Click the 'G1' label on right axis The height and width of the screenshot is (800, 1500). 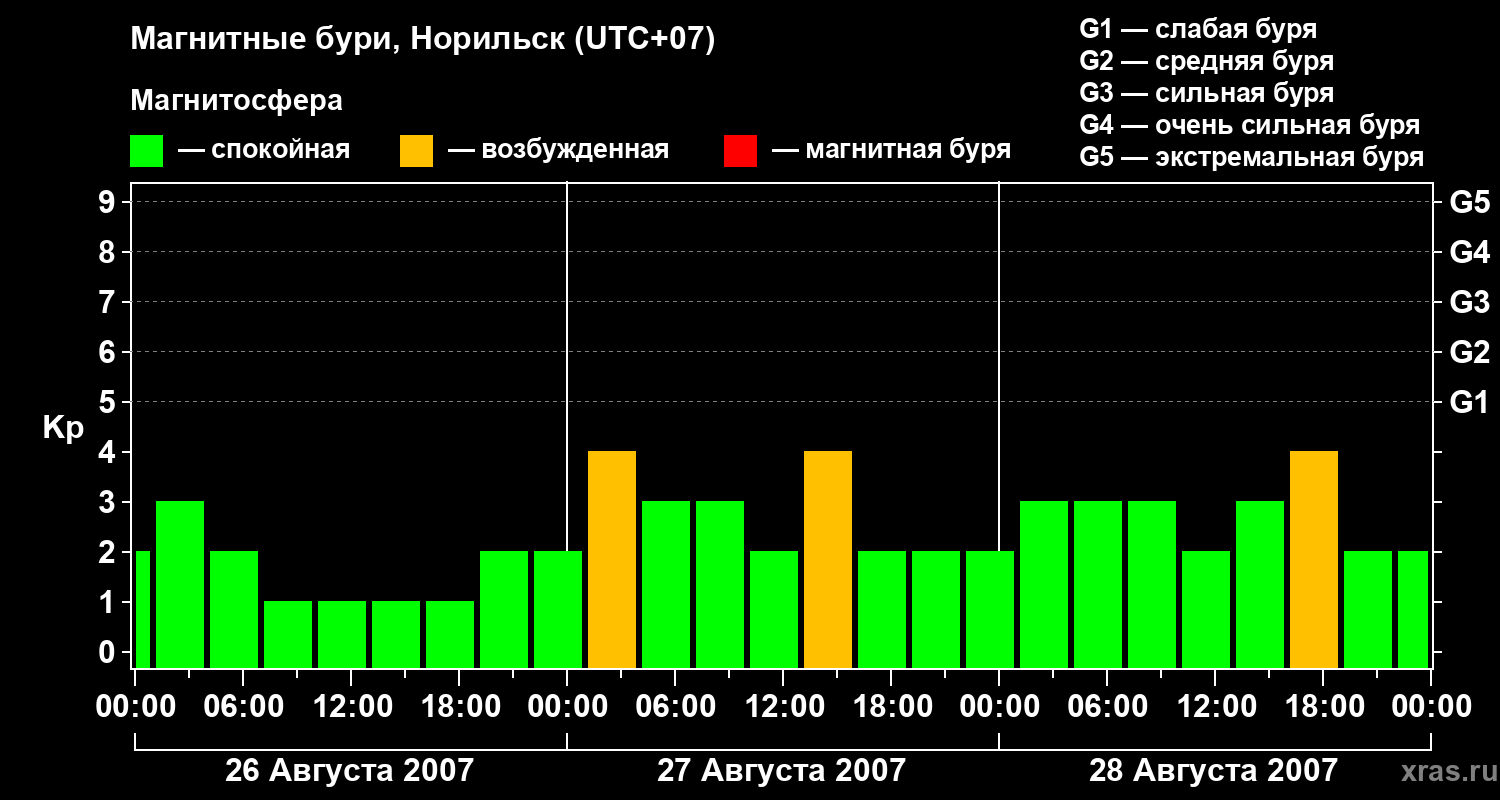(1469, 402)
